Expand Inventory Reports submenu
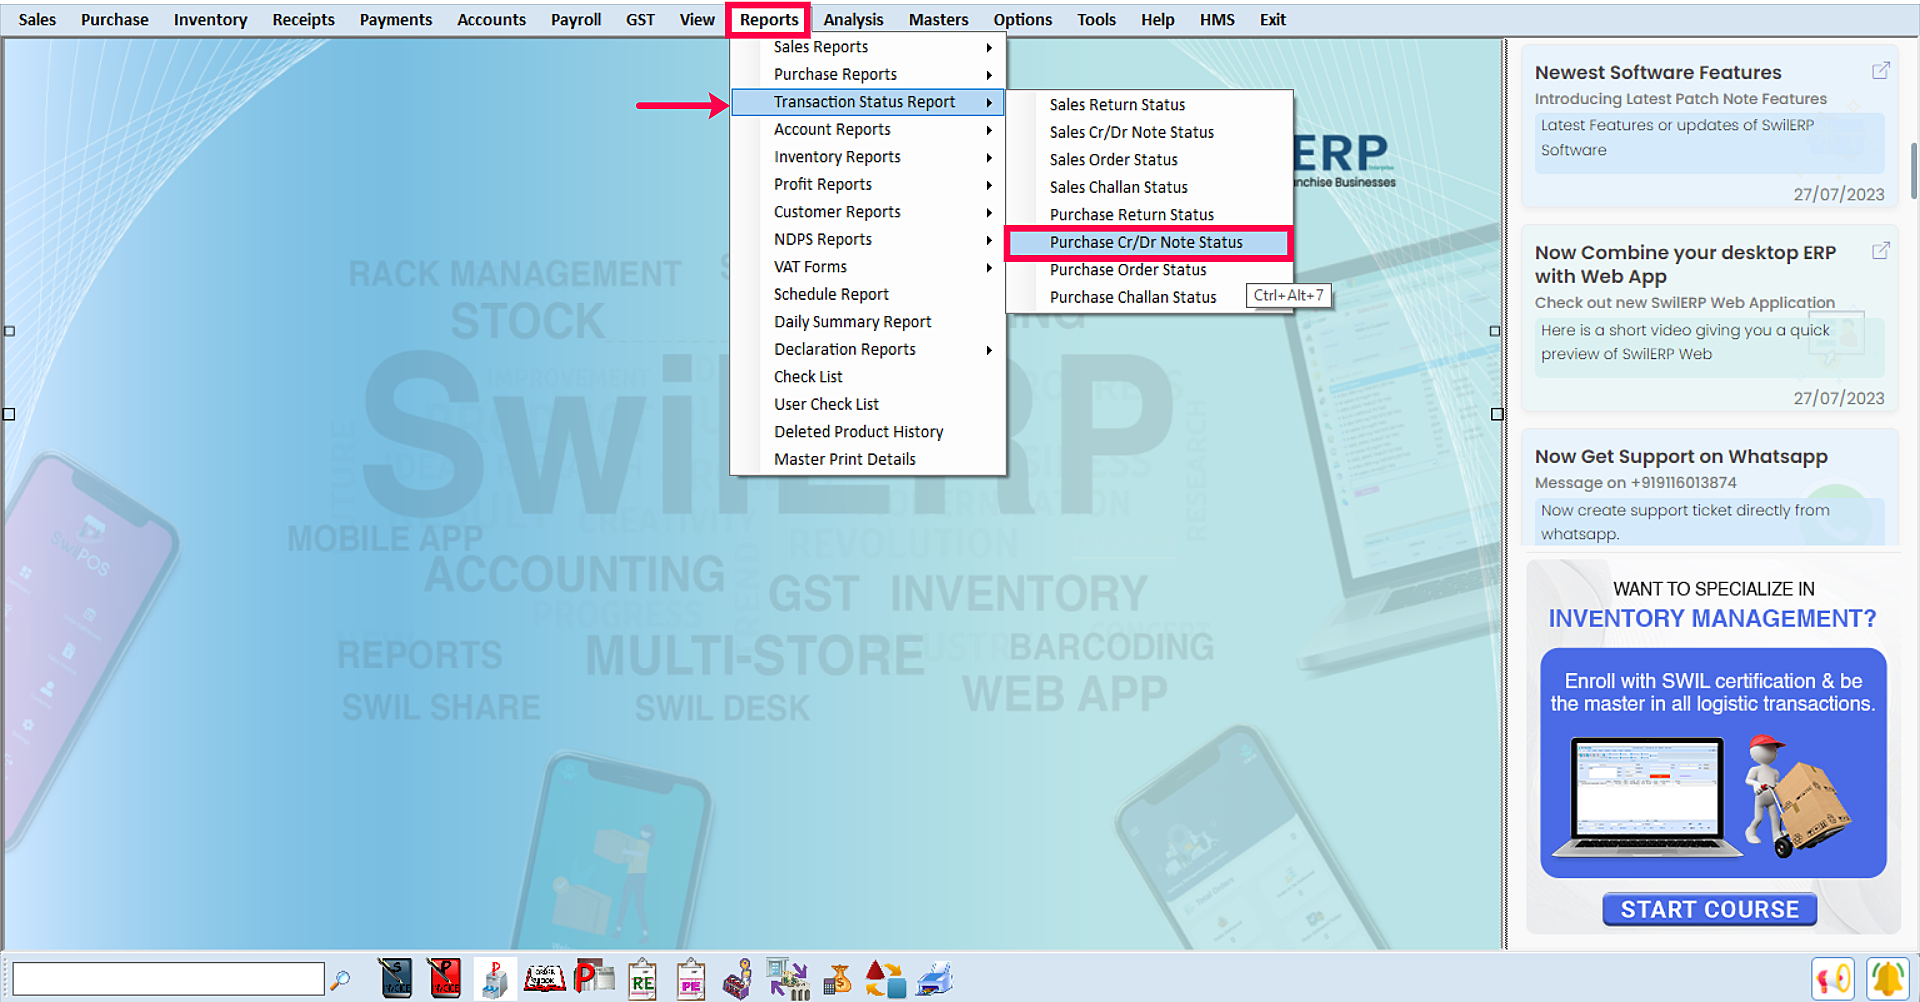1920x1002 pixels. [868, 157]
